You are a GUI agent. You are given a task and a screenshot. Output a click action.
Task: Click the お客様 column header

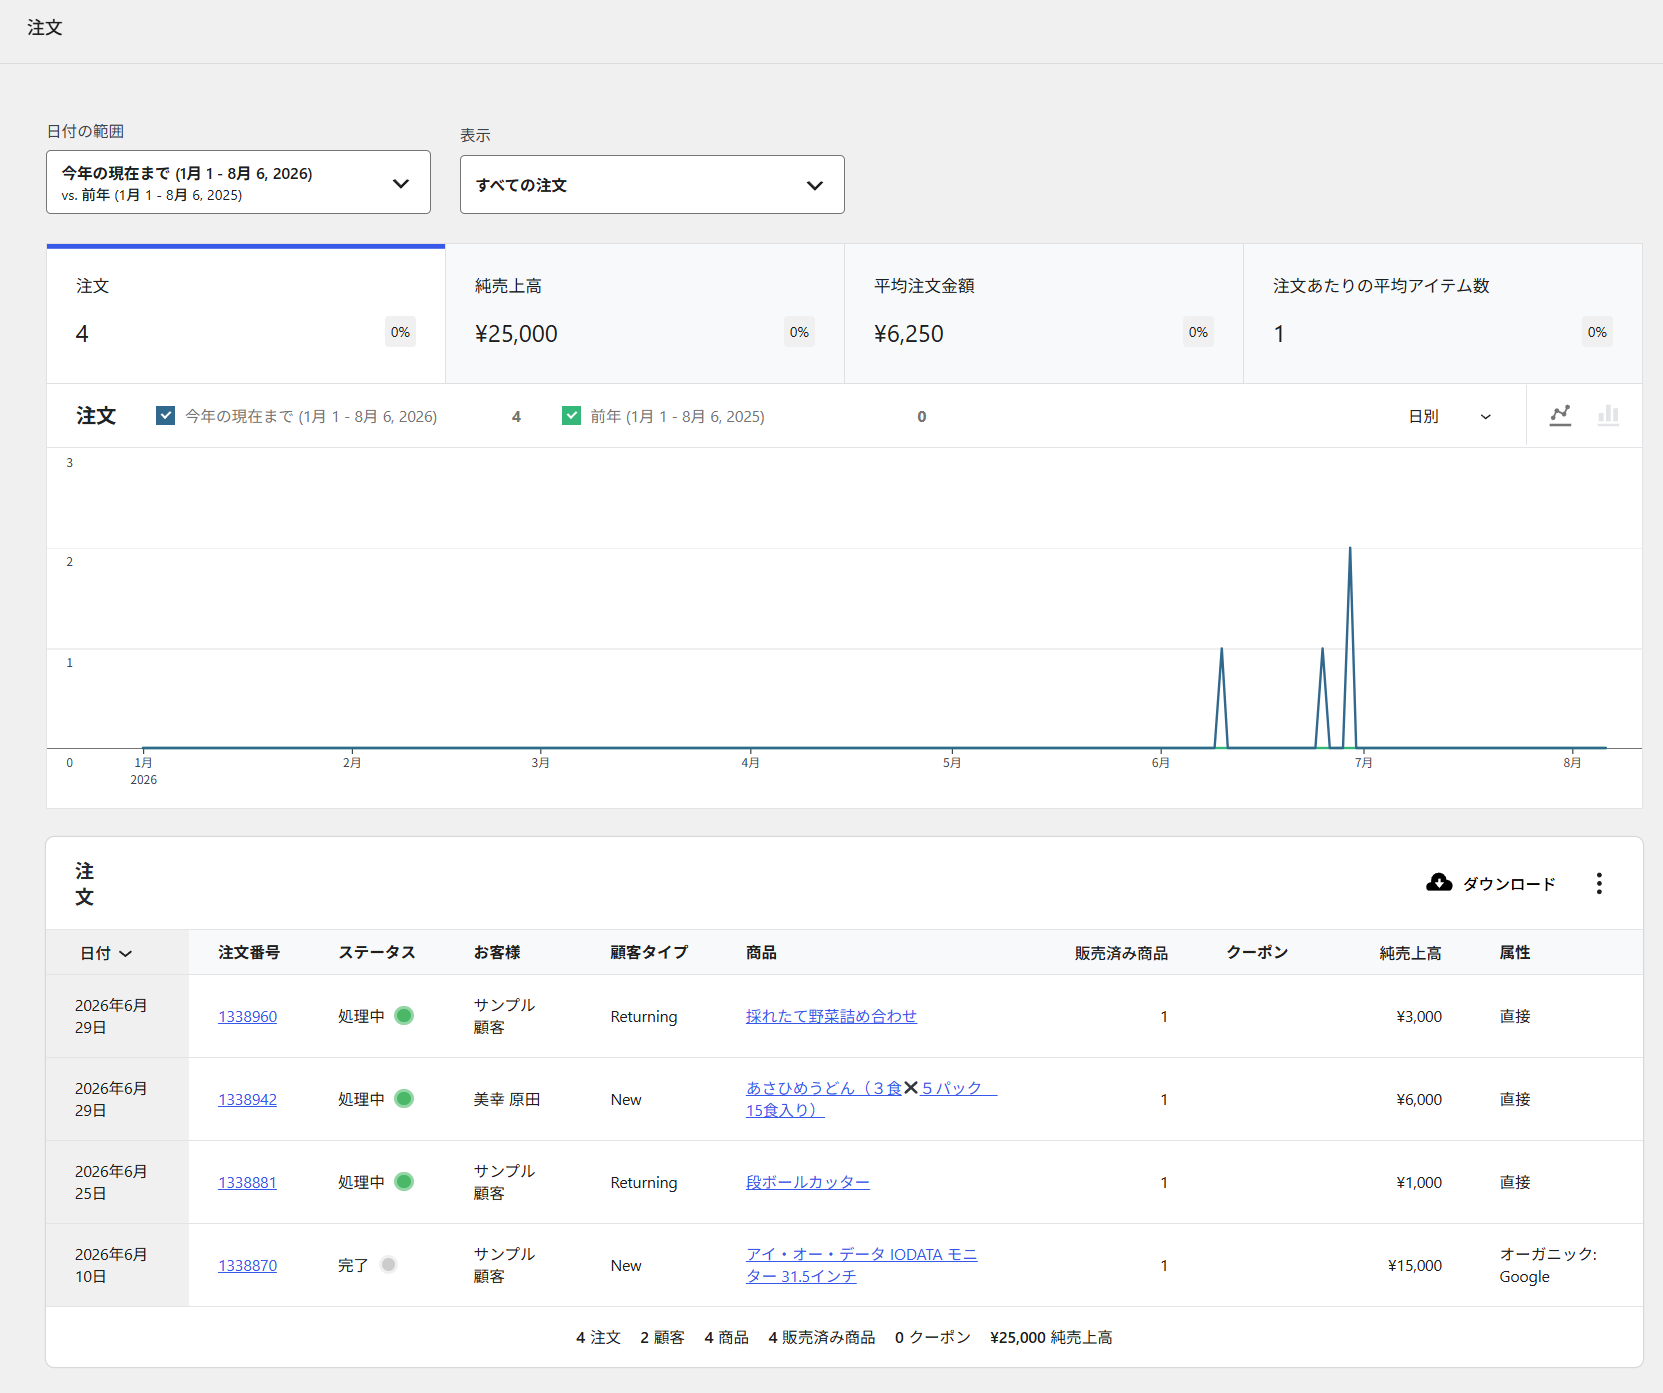tap(497, 952)
